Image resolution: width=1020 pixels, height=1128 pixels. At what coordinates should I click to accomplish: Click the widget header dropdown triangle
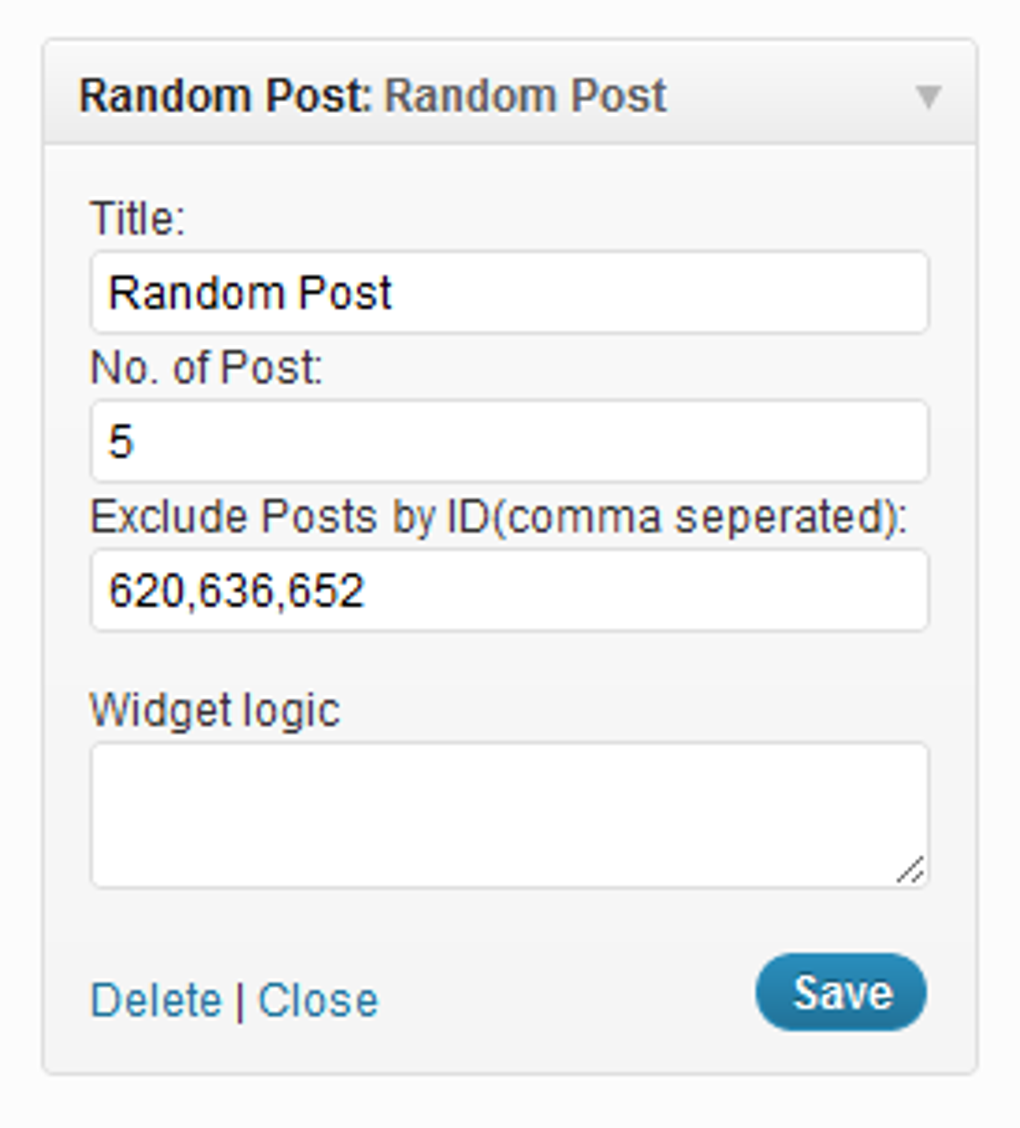click(929, 96)
